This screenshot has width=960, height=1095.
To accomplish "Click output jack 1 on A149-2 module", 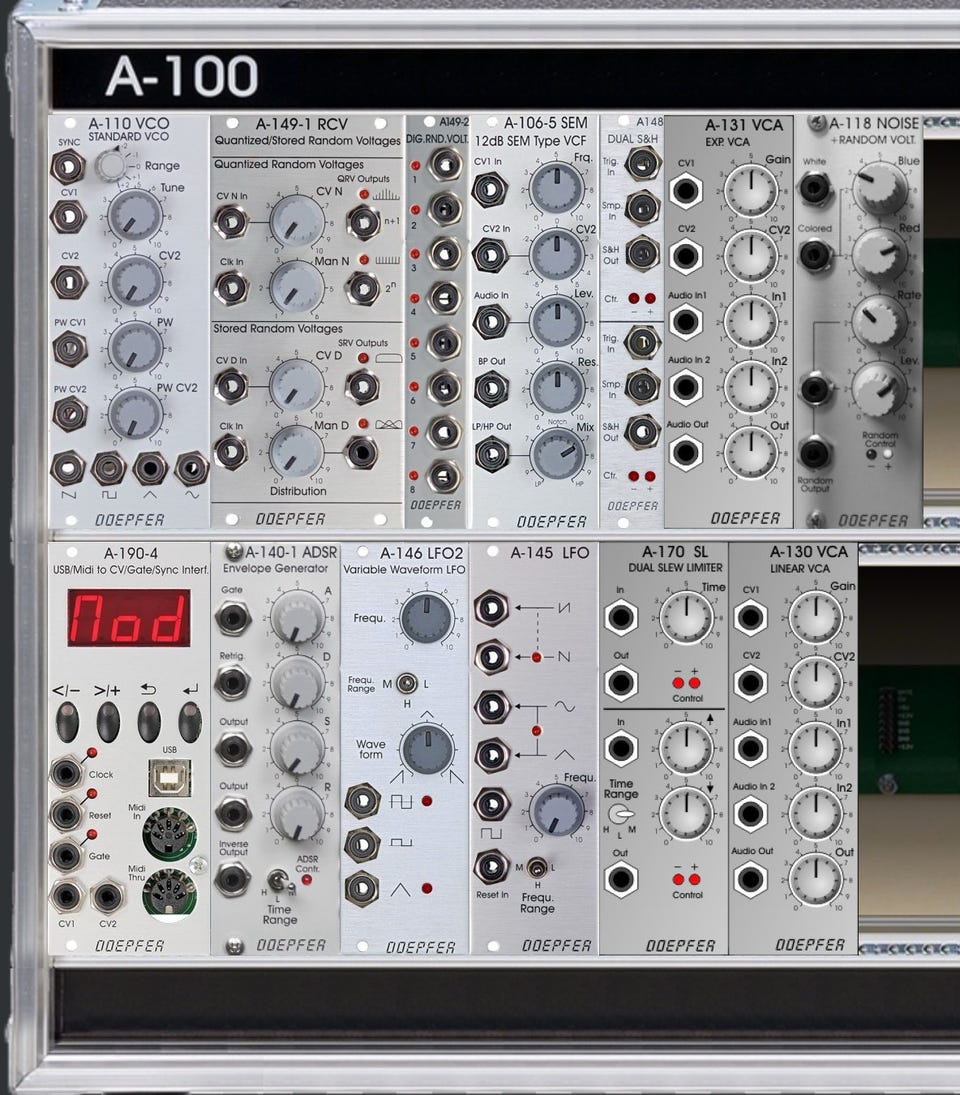I will pyautogui.click(x=444, y=166).
